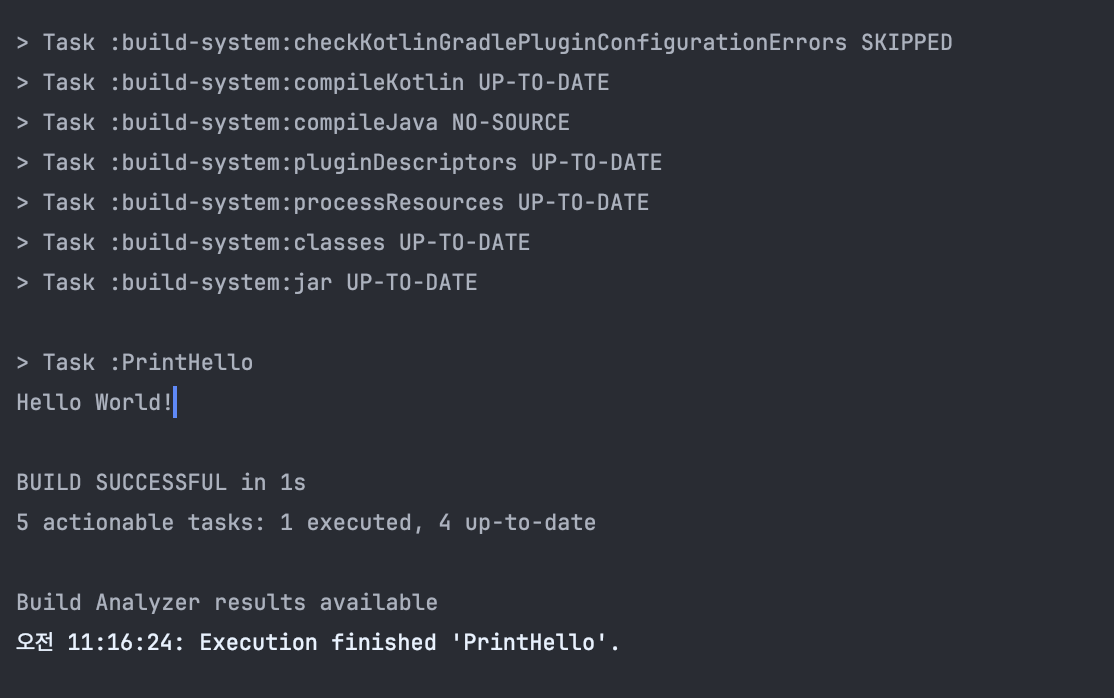Viewport: 1114px width, 698px height.
Task: Click the compileJava NO-SOURCE task line
Action: 293,122
